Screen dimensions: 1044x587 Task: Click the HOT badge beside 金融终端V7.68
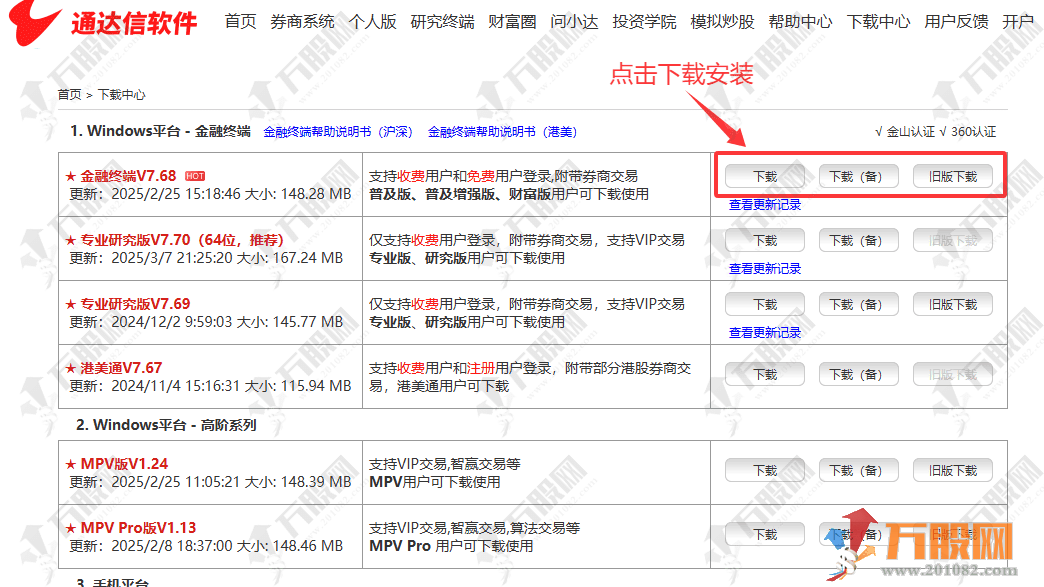click(x=194, y=176)
